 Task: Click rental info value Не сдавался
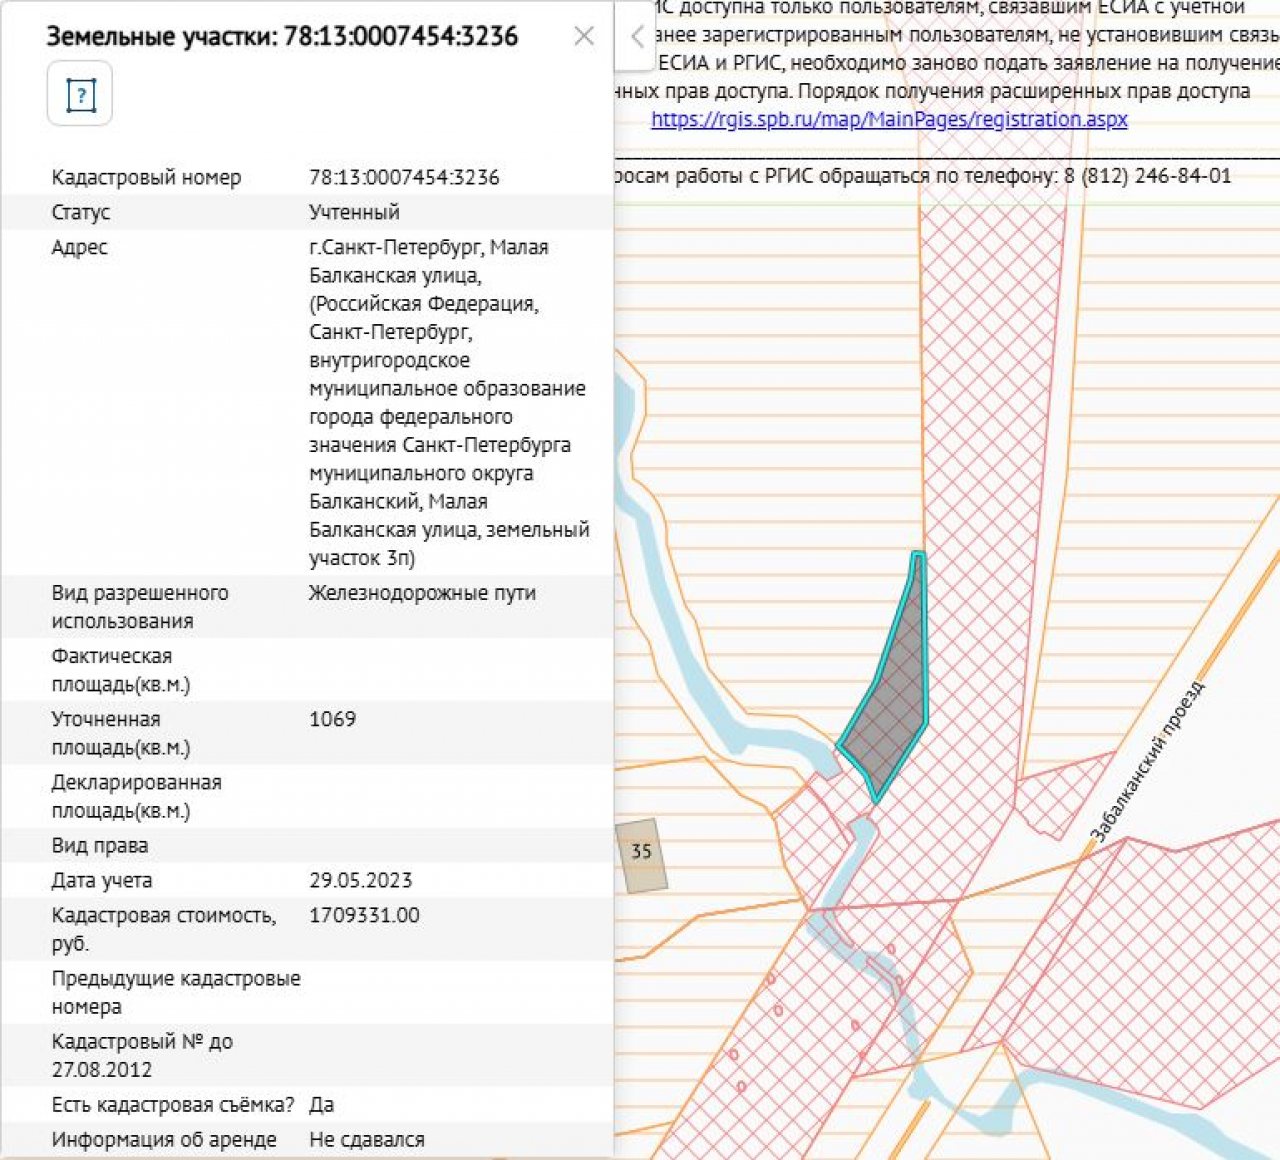point(366,1140)
